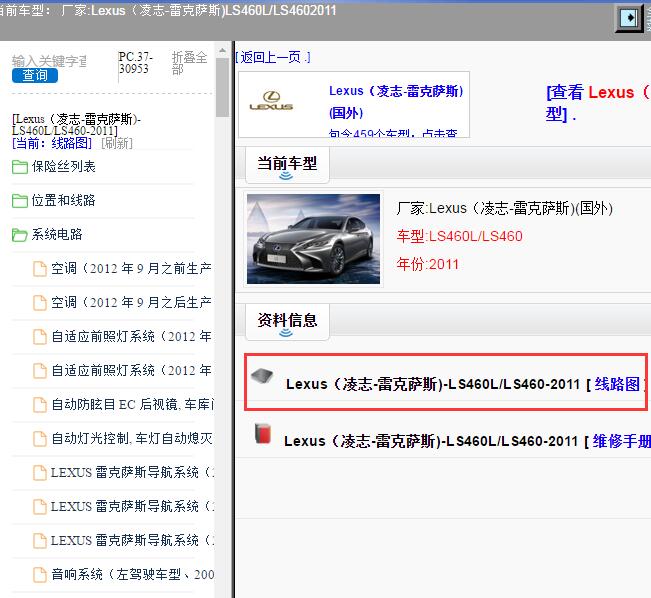Open the 保险丝列表 folder icon
This screenshot has height=598, width=651.
click(x=20, y=167)
